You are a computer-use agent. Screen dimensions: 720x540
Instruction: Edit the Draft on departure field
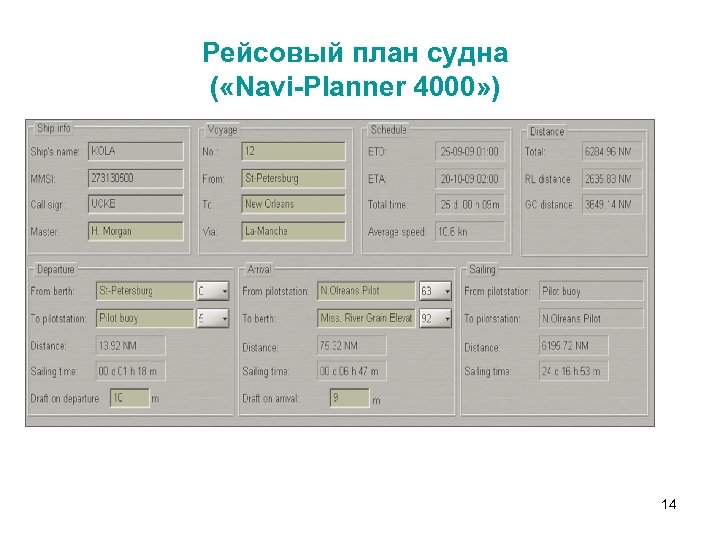pyautogui.click(x=129, y=398)
